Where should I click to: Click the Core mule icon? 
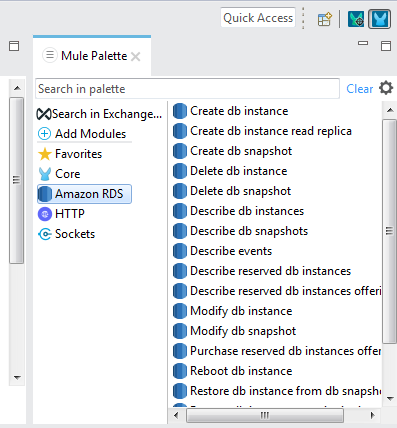click(45, 174)
